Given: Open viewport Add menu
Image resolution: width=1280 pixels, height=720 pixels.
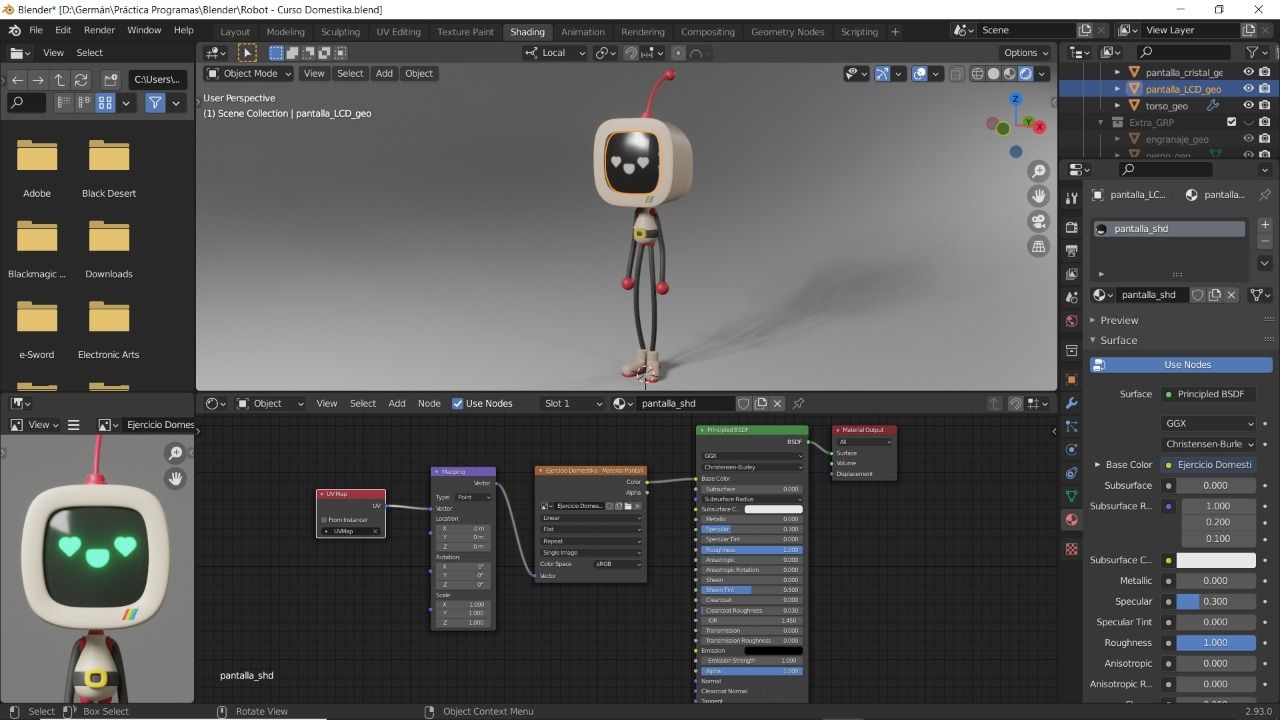Looking at the screenshot, I should 384,73.
